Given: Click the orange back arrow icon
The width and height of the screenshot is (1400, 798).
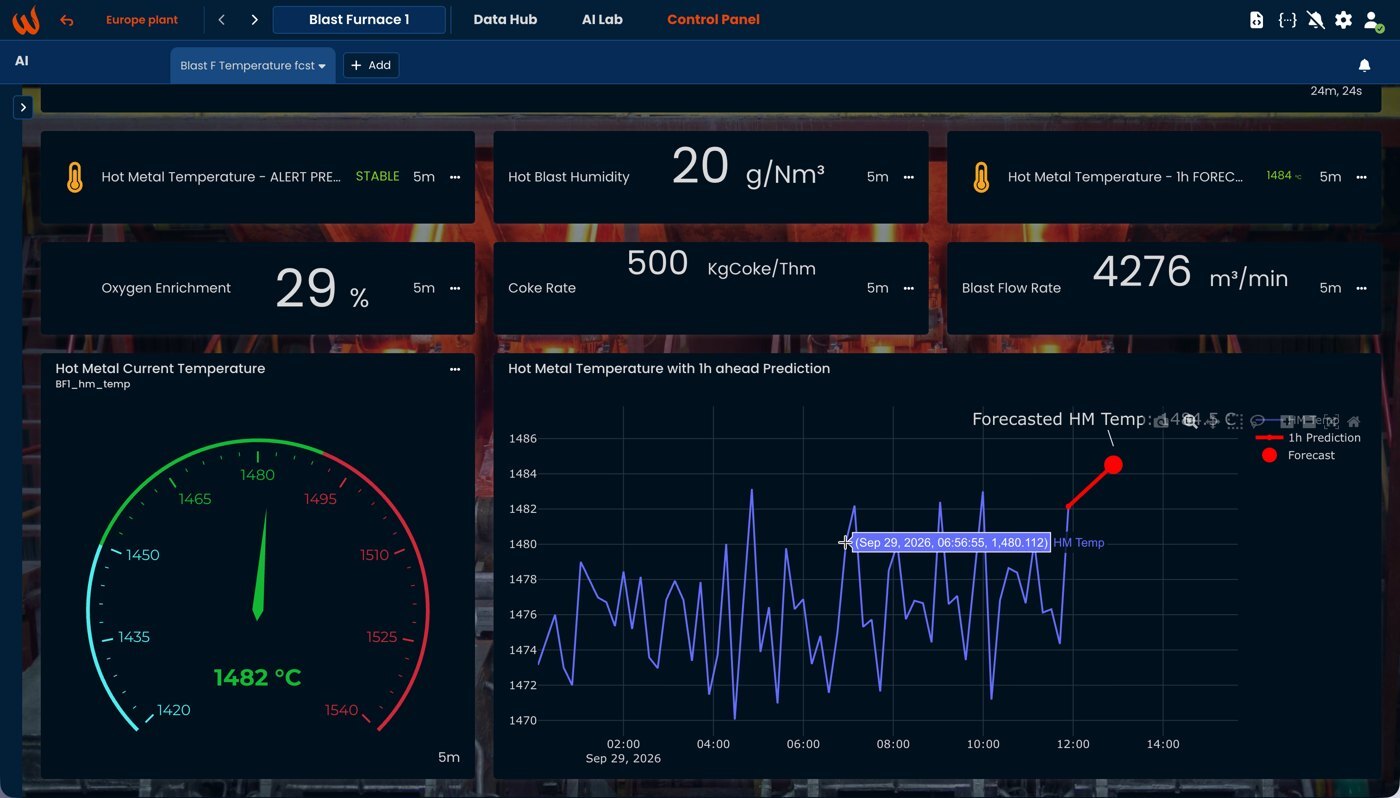Looking at the screenshot, I should point(67,20).
